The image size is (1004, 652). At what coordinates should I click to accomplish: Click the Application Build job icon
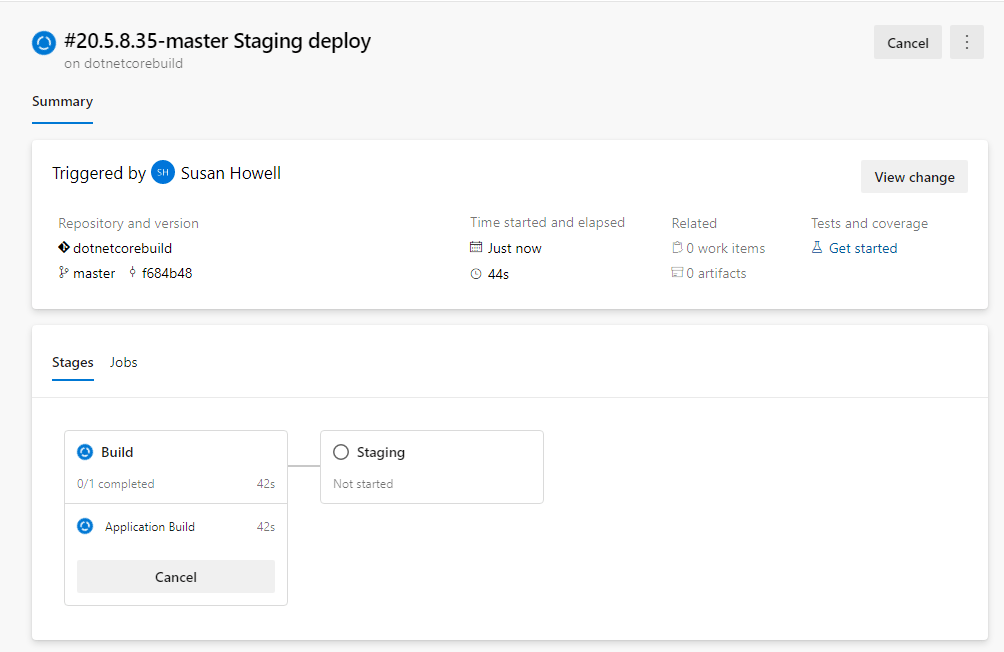[86, 526]
